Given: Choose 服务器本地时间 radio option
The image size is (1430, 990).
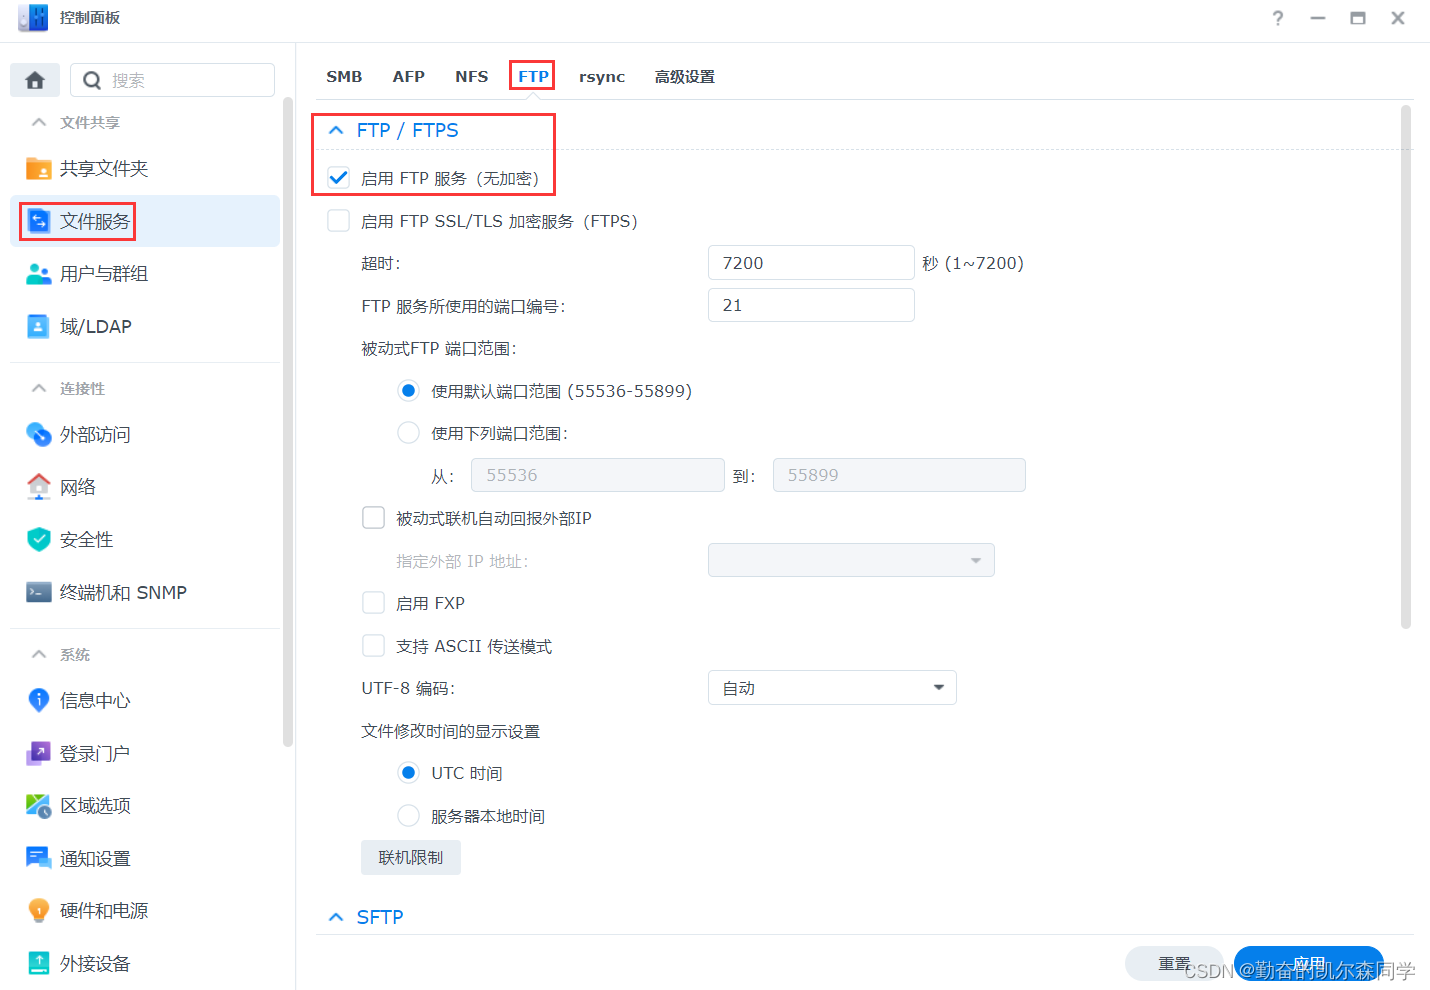Looking at the screenshot, I should point(408,815).
